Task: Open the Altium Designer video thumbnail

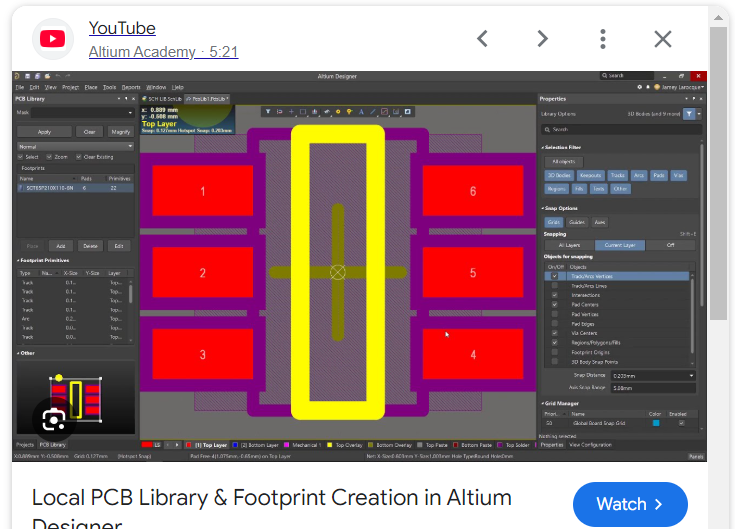Action: [x=360, y=266]
